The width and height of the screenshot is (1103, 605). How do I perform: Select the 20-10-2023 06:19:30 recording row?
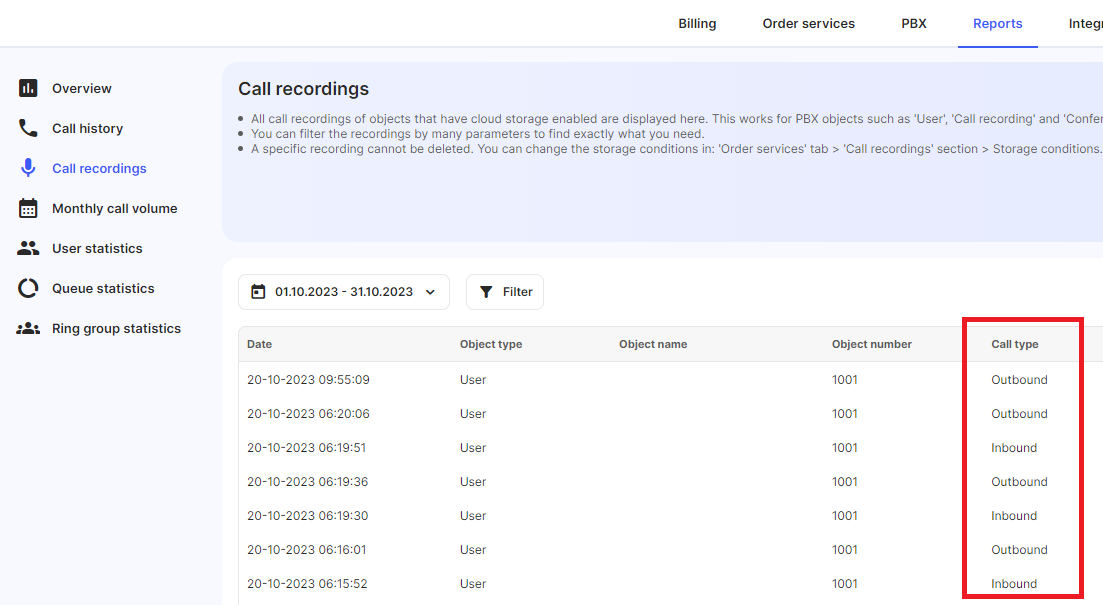point(670,516)
